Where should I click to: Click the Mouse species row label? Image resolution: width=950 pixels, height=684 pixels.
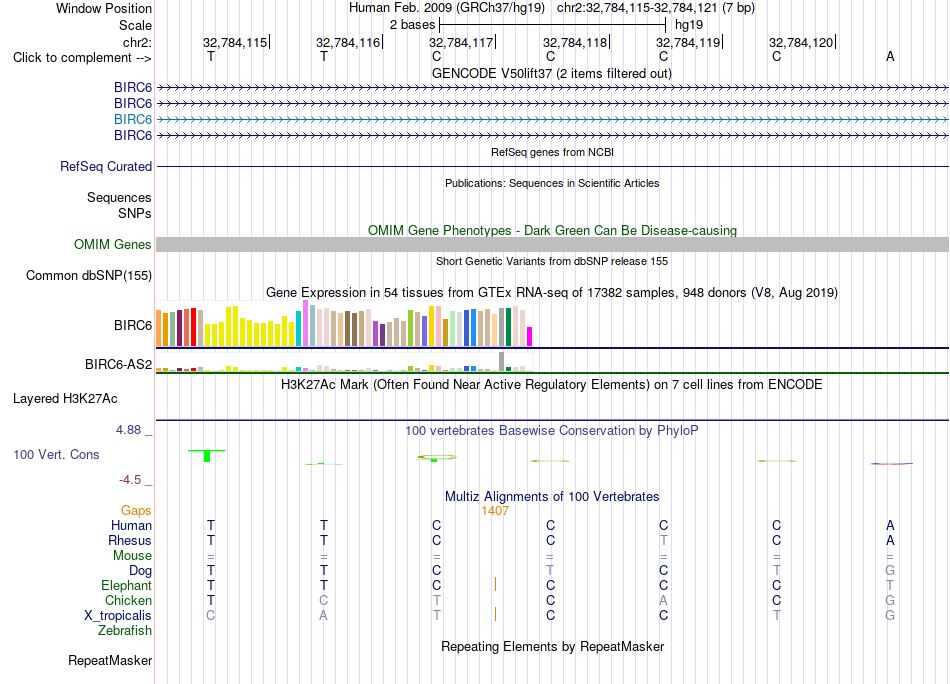[132, 556]
